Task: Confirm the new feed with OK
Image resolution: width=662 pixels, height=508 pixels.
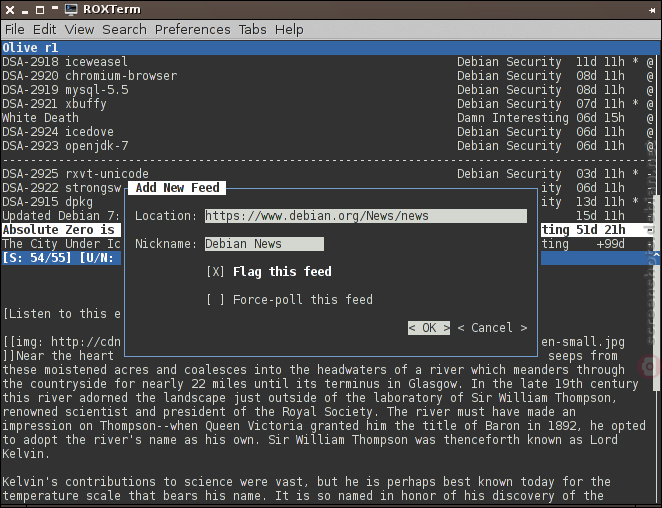Action: [429, 328]
